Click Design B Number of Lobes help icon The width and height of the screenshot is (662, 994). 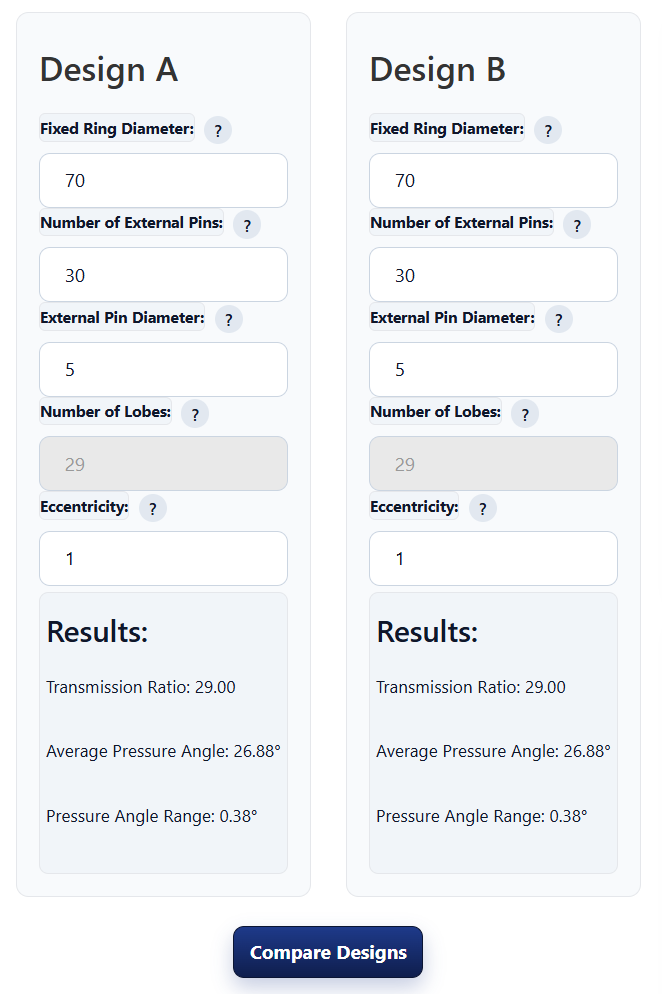tap(524, 414)
